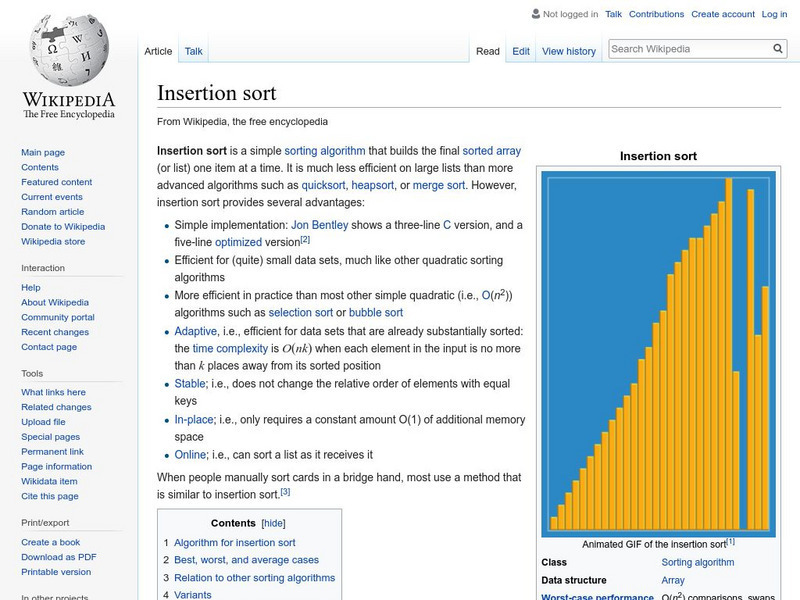Open the View history tab
This screenshot has height=600, width=800.
pyautogui.click(x=568, y=50)
